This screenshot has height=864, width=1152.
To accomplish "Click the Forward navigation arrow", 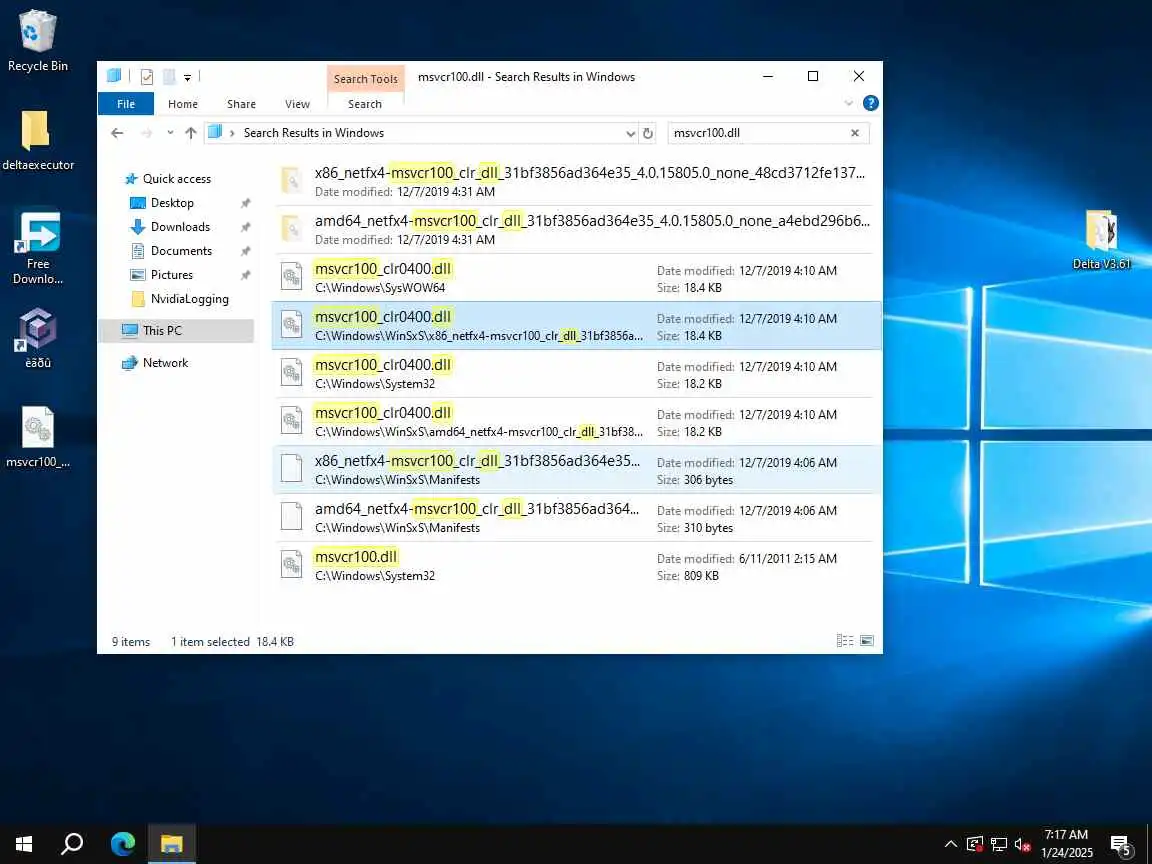I will pos(146,133).
